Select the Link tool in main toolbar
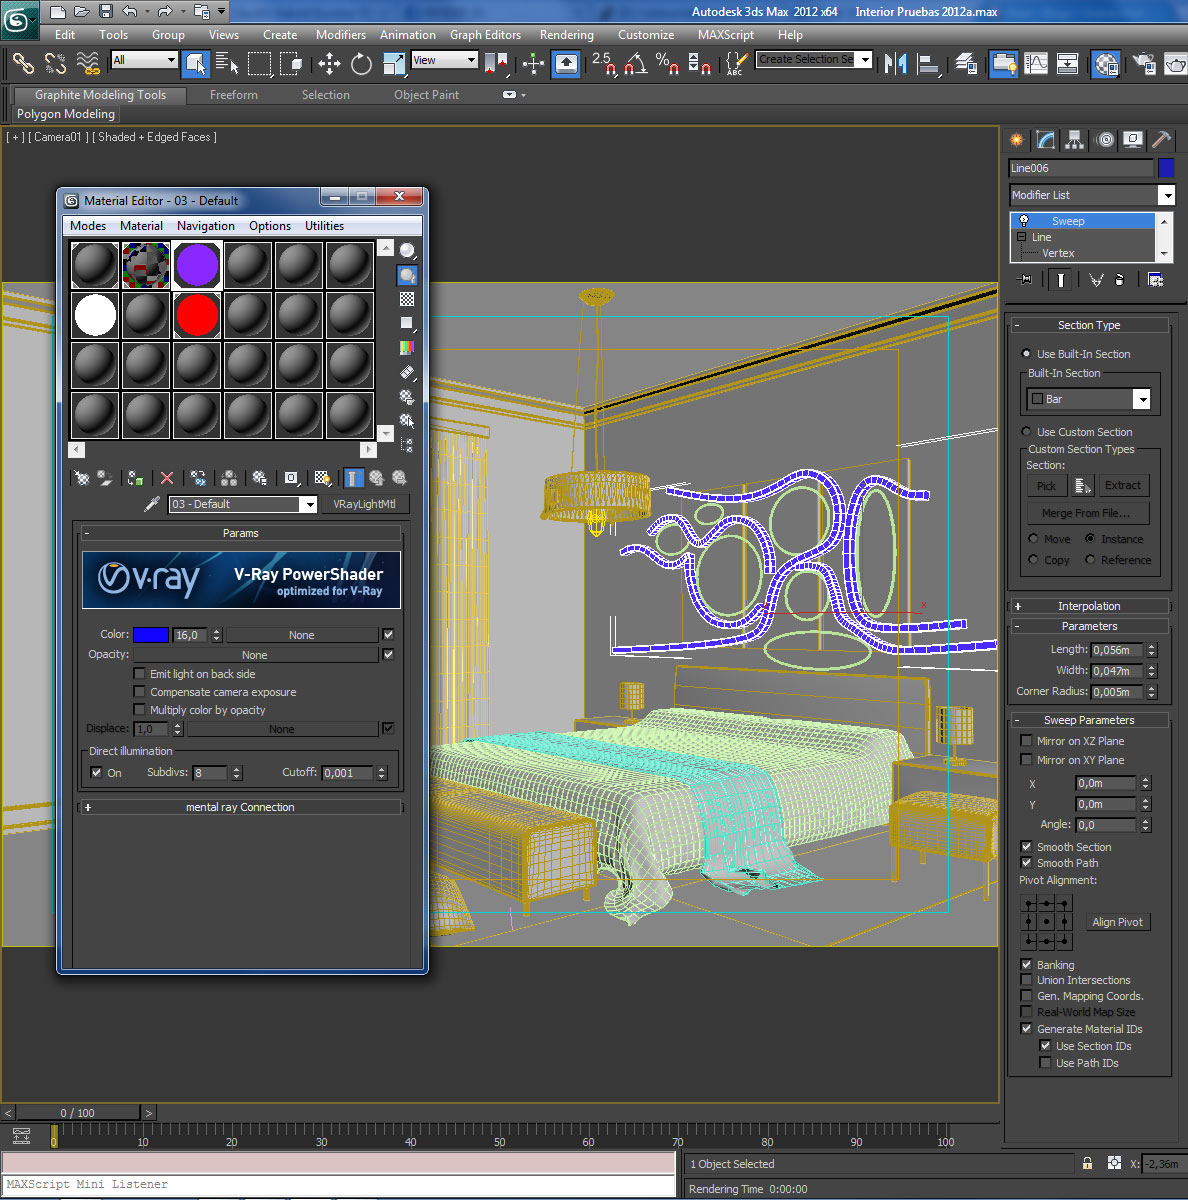Image resolution: width=1188 pixels, height=1200 pixels. point(22,64)
